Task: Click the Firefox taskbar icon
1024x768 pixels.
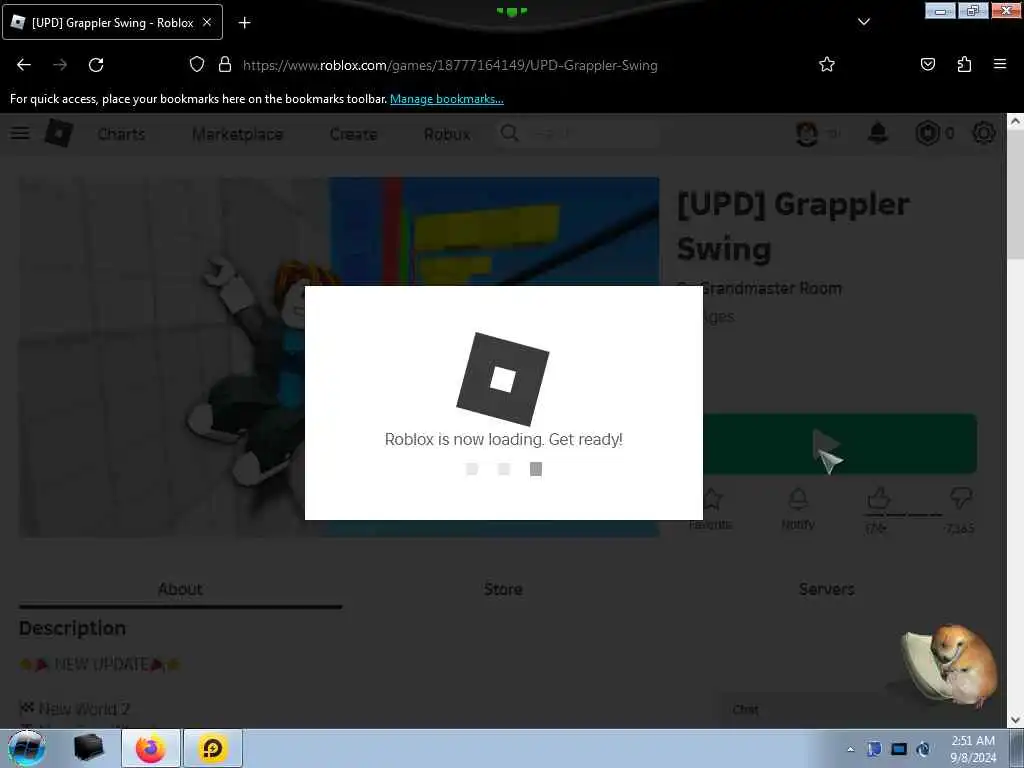Action: pos(151,748)
